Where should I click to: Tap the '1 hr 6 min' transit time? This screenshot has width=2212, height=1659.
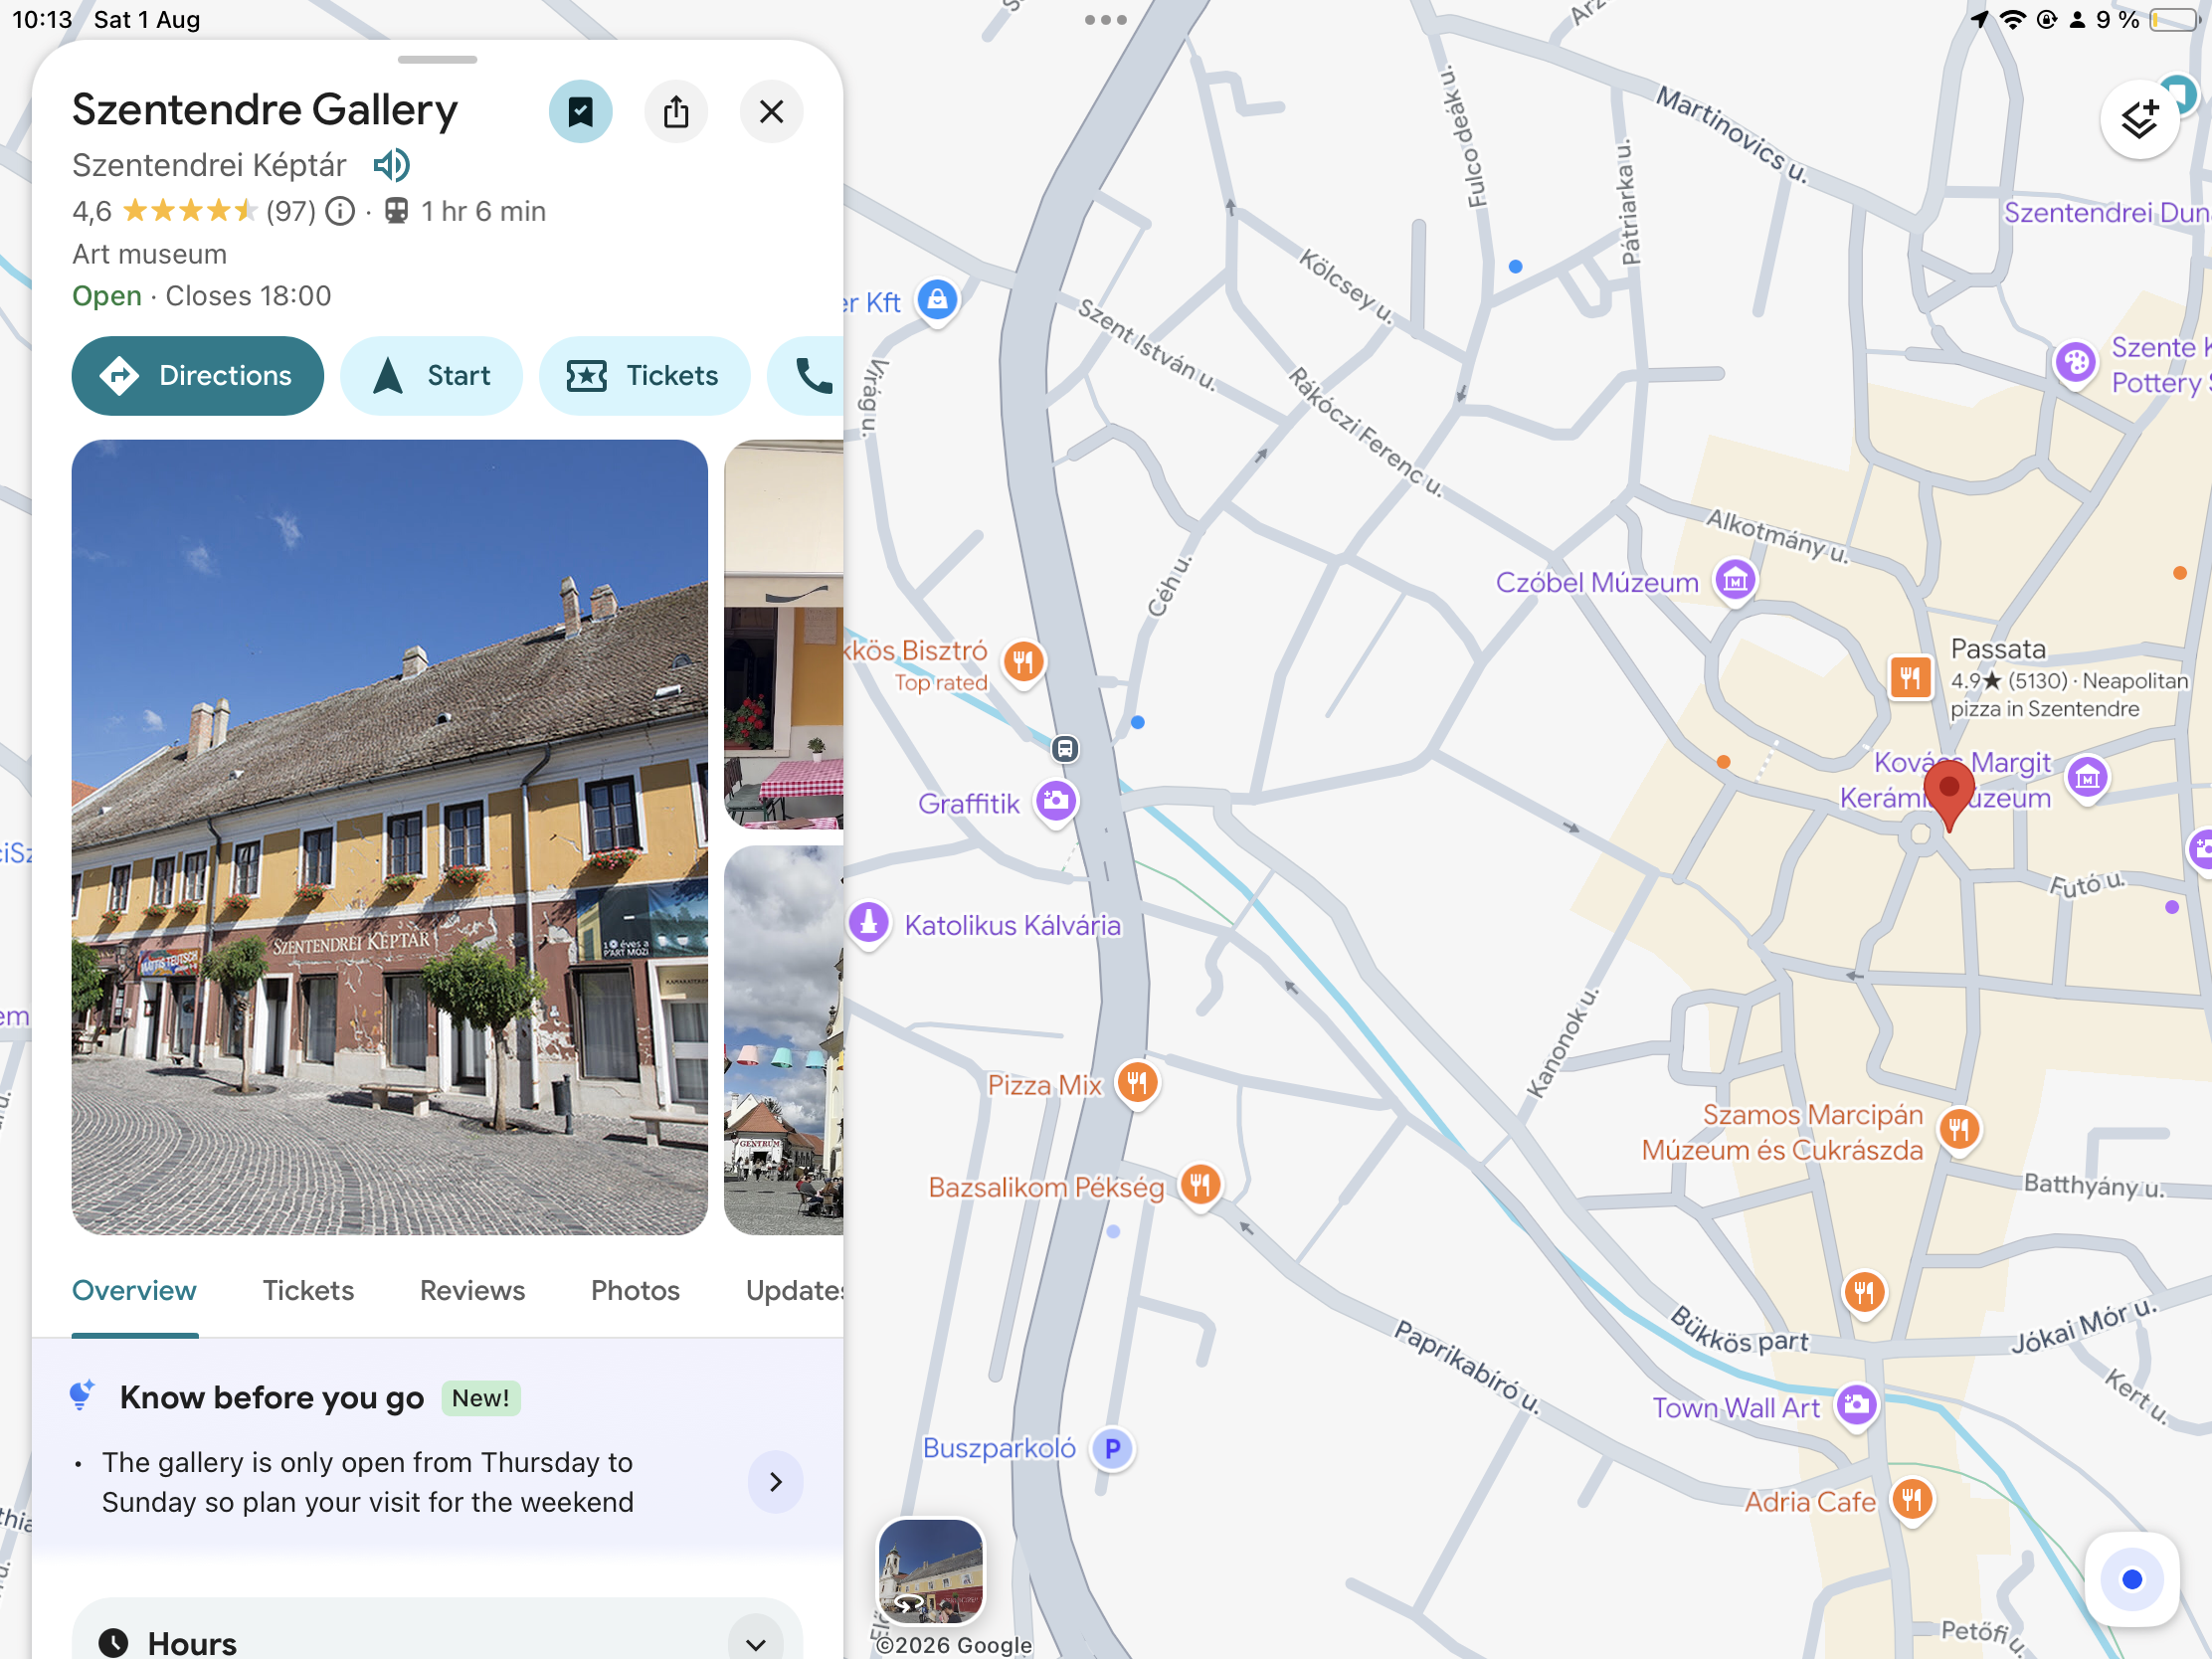point(483,211)
